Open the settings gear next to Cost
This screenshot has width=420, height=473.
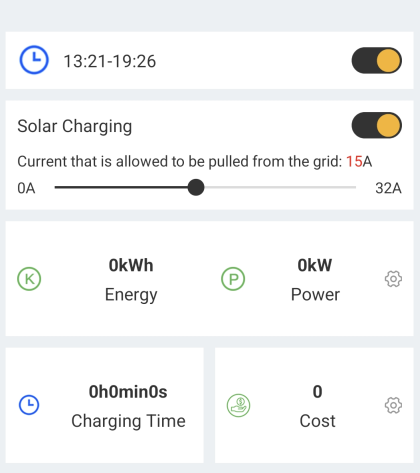point(393,405)
